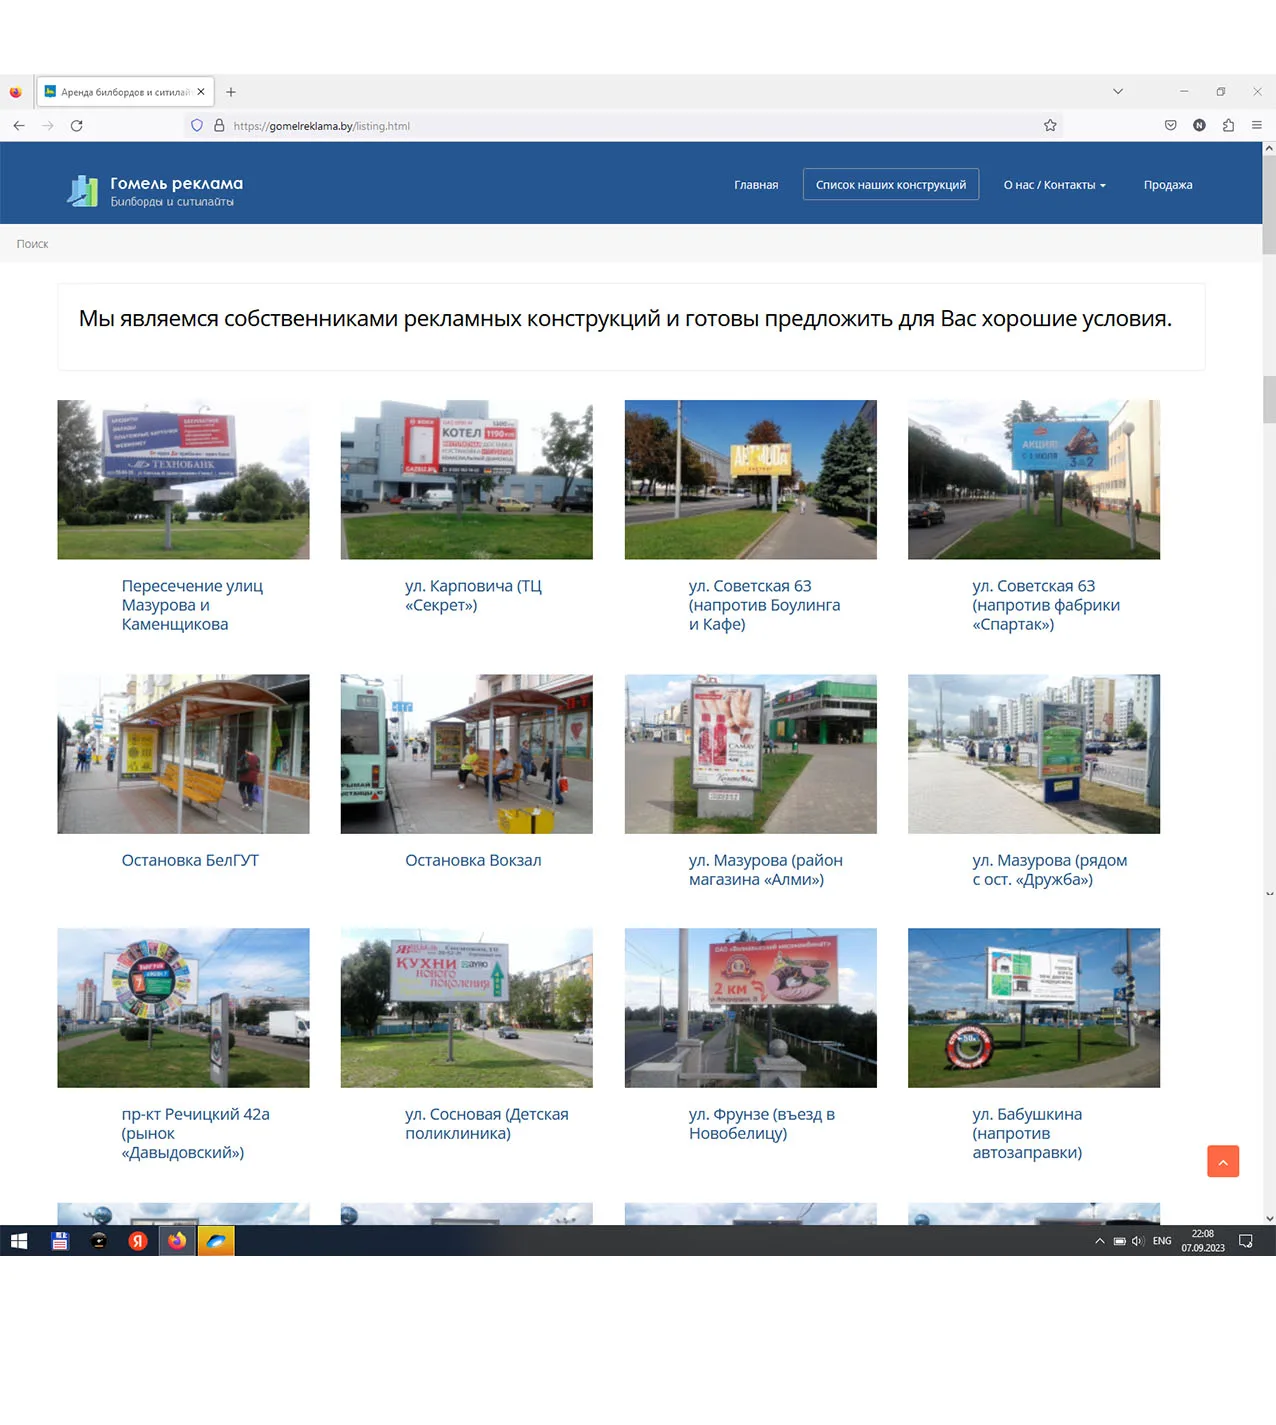The height and width of the screenshot is (1425, 1276).
Task: Select the Продажа menu item
Action: coord(1167,185)
